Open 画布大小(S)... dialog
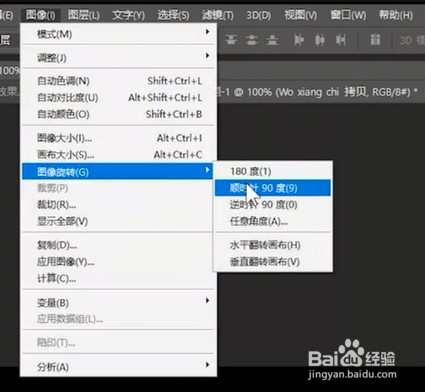This screenshot has height=392, width=425. [119, 155]
